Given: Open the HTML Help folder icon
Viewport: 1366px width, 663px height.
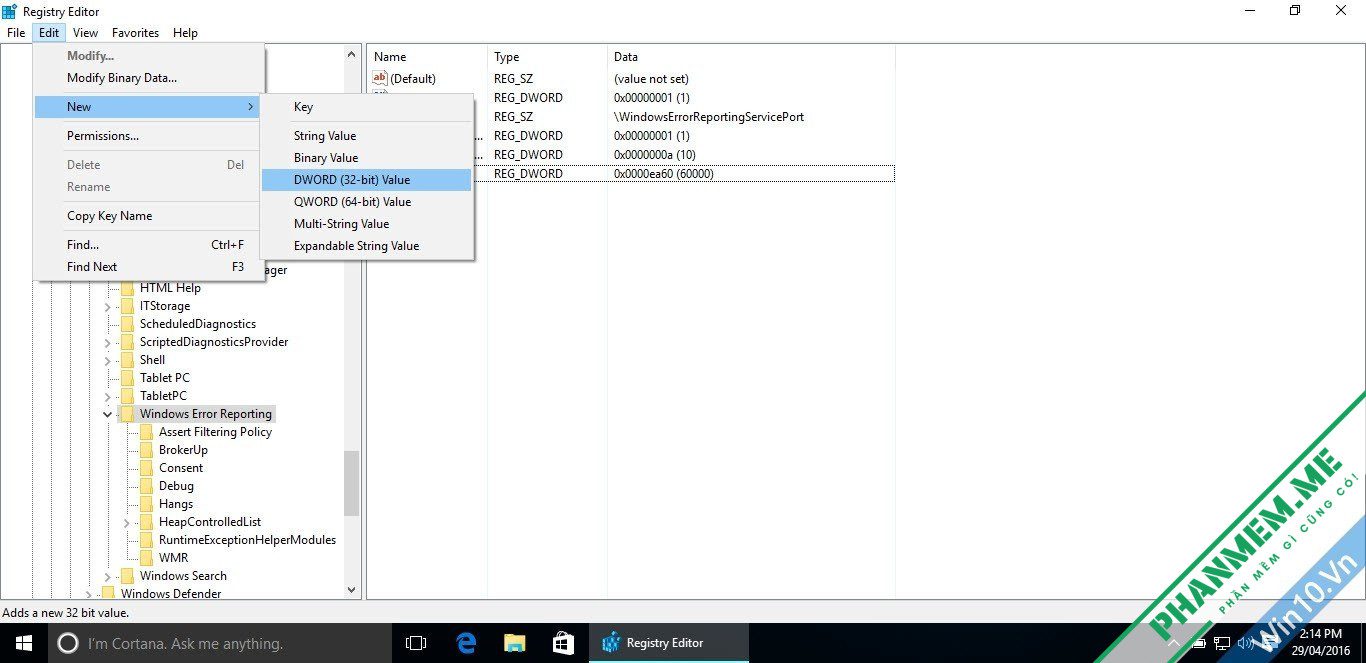Looking at the screenshot, I should coord(127,288).
